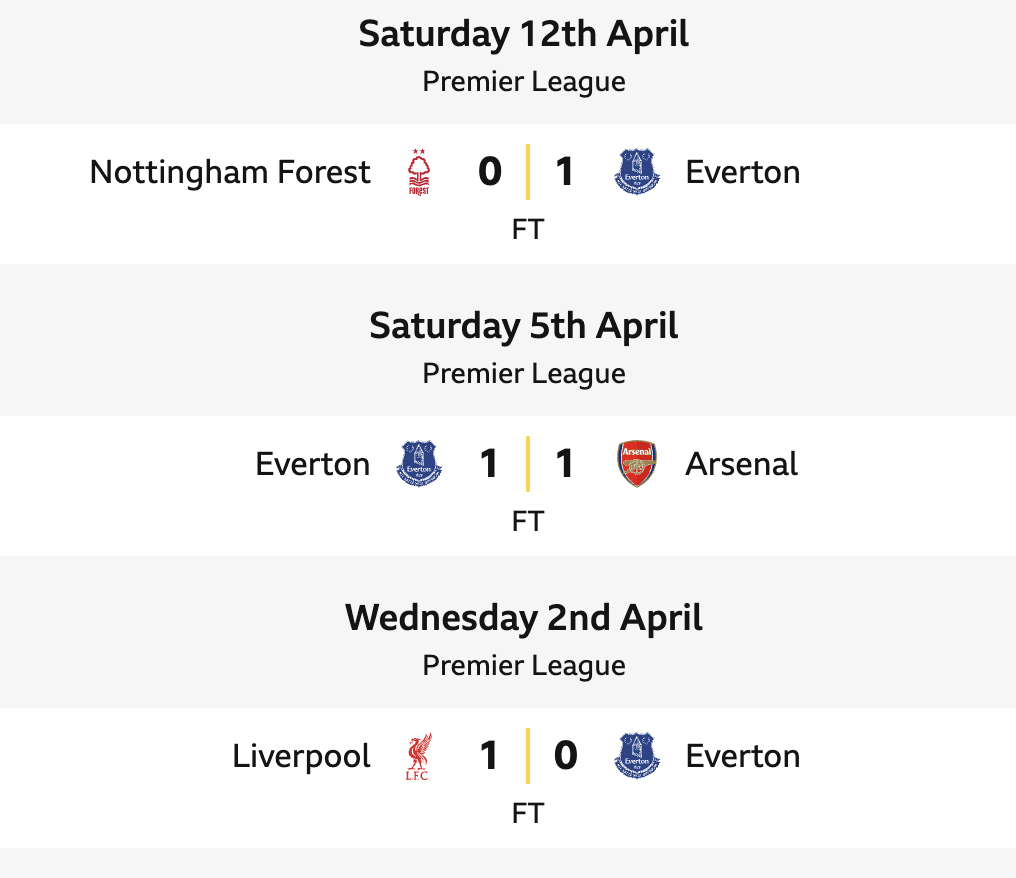Click Premier League label under Wednesday 2nd April

[x=523, y=665]
